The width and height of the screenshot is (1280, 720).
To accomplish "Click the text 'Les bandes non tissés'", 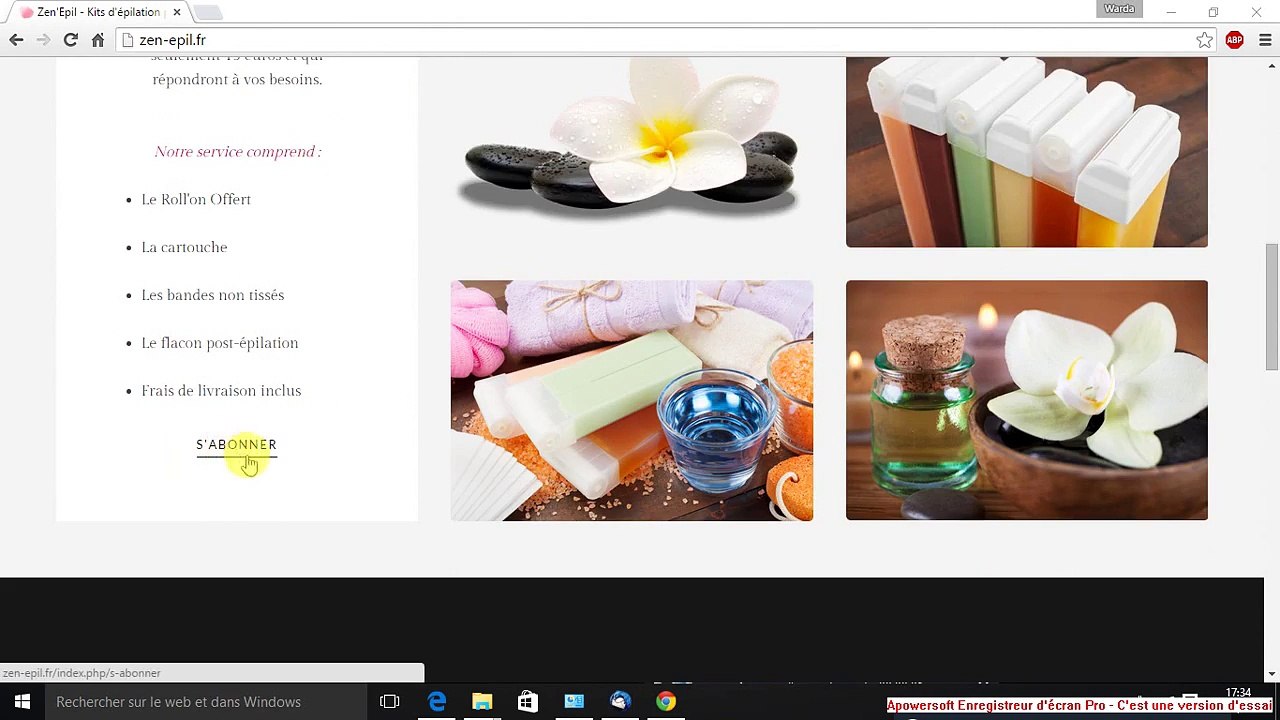I will click(213, 295).
